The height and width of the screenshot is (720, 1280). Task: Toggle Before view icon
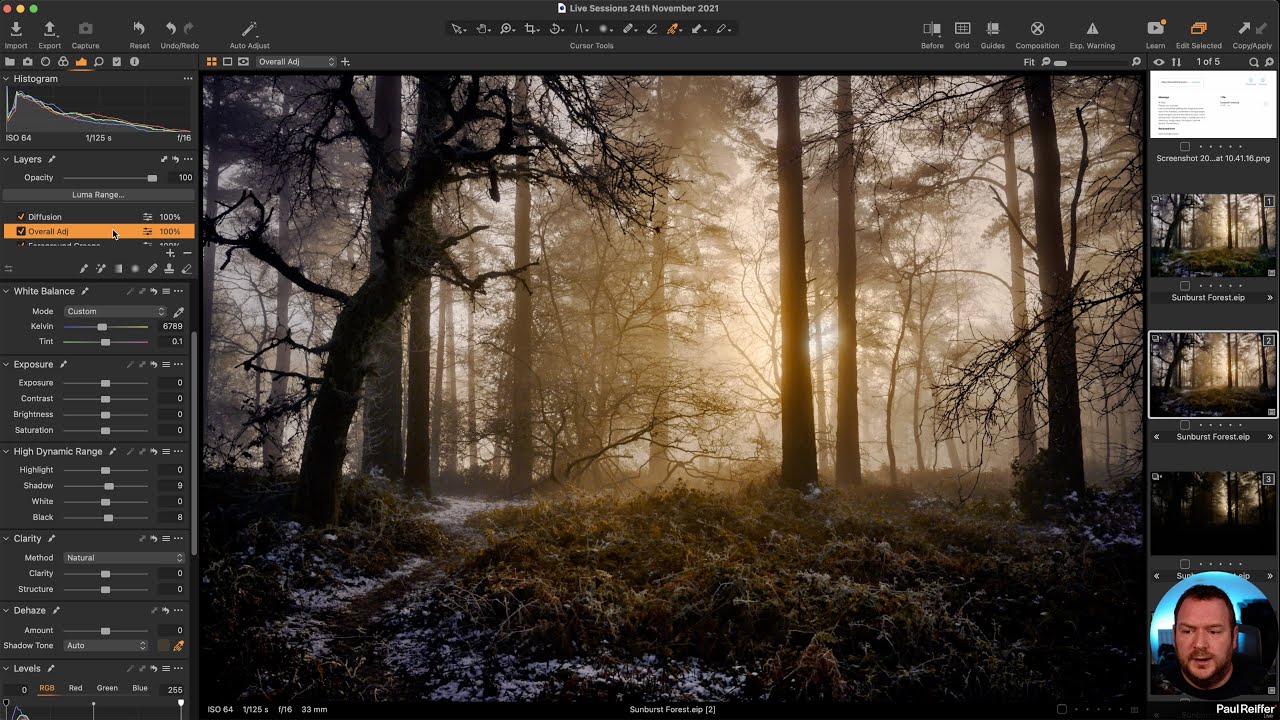coord(932,29)
